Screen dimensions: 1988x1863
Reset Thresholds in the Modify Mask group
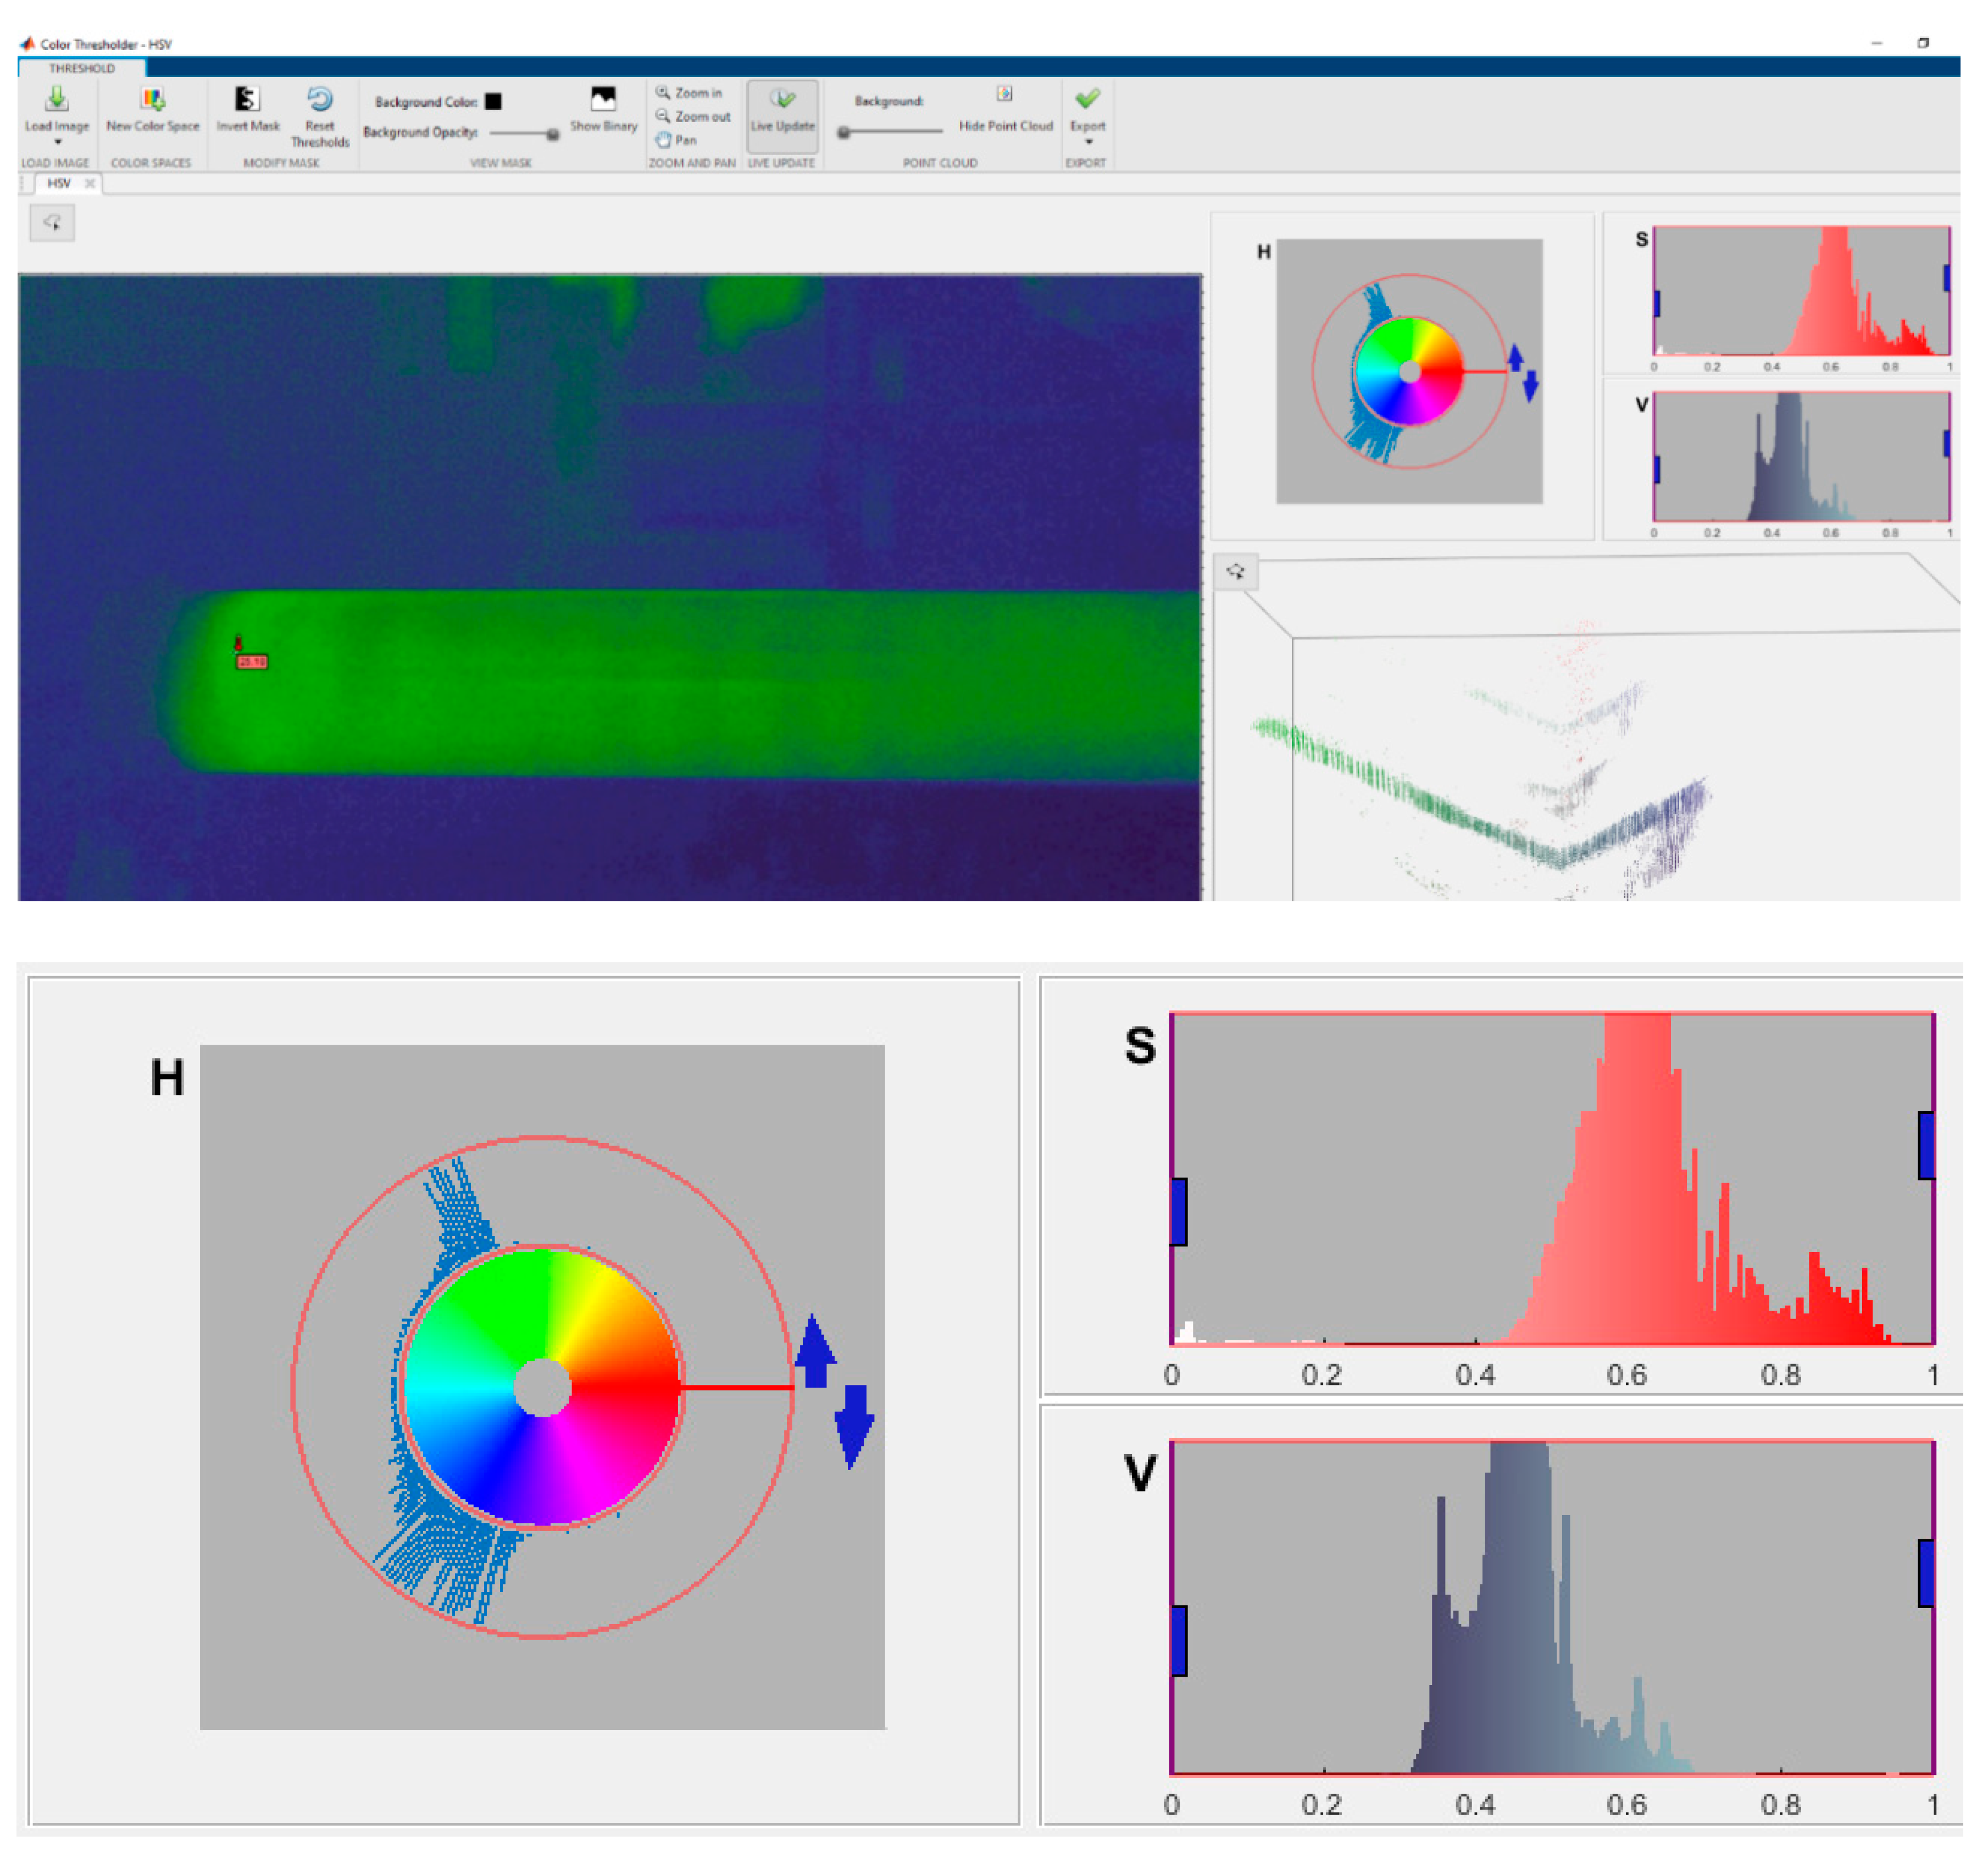(319, 99)
